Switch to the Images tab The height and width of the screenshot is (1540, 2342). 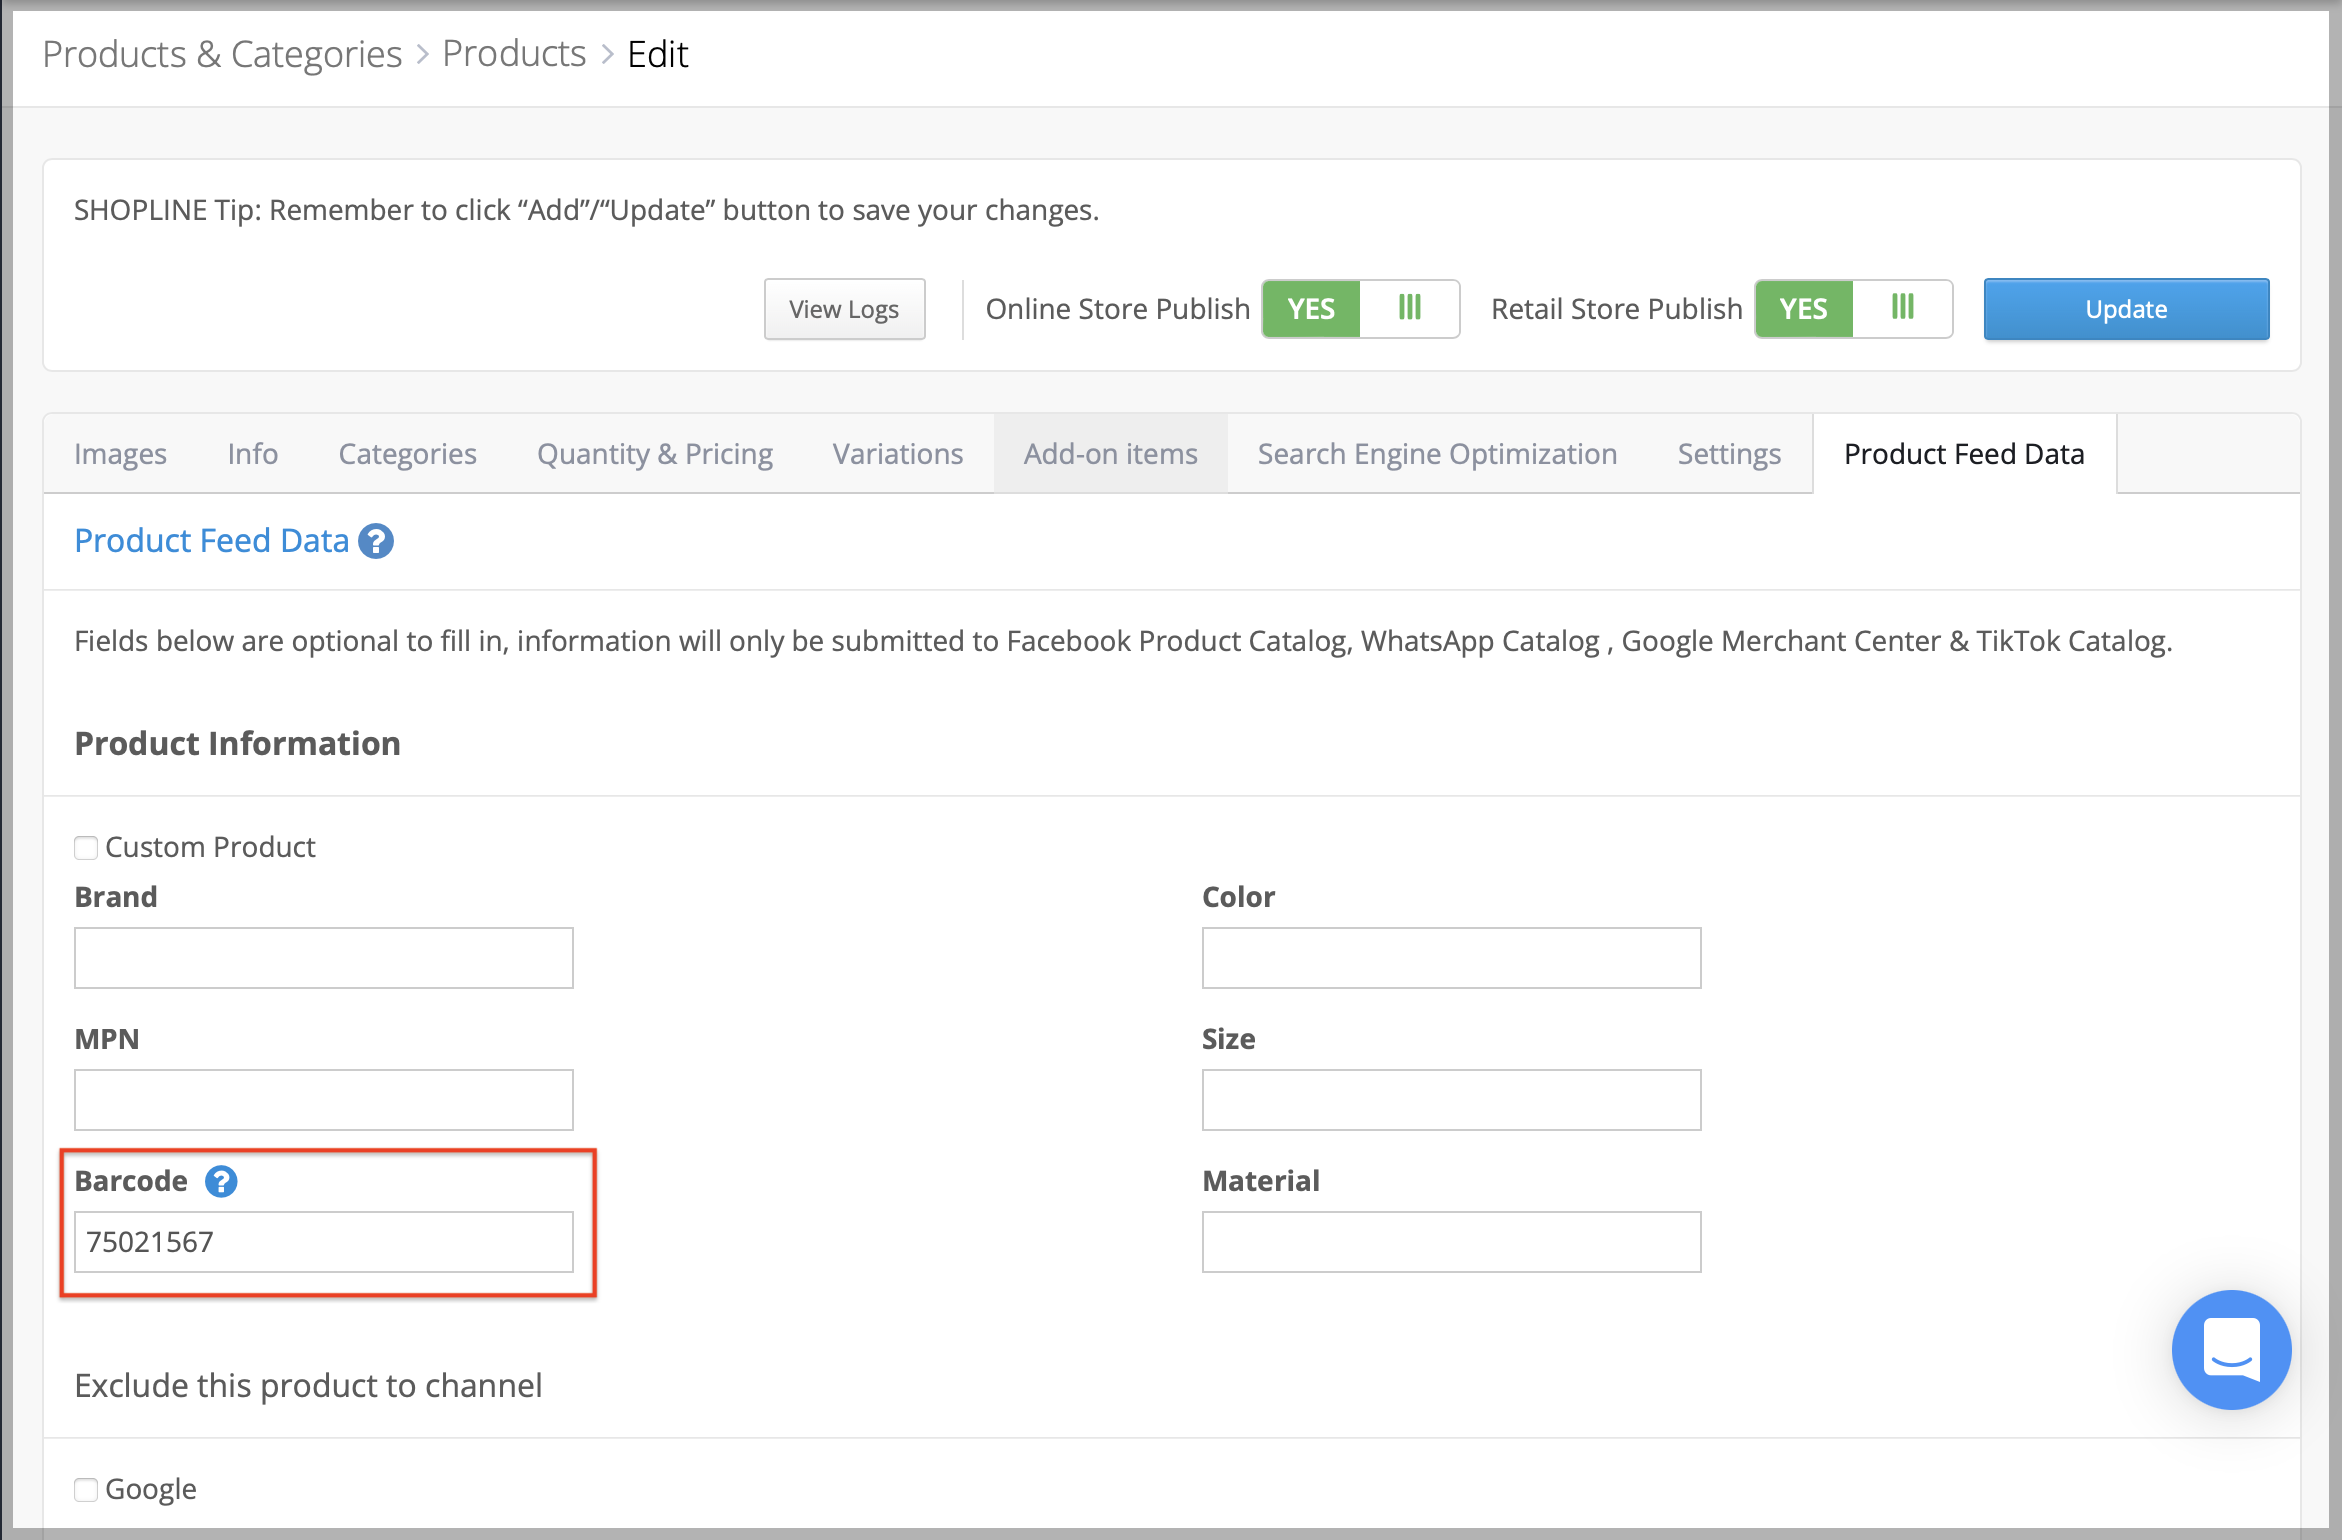tap(120, 454)
